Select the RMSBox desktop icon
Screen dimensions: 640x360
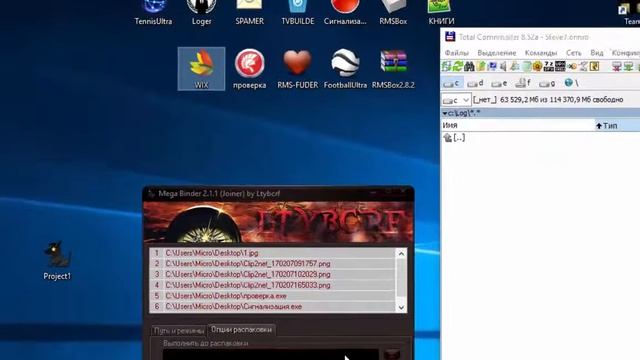(393, 12)
